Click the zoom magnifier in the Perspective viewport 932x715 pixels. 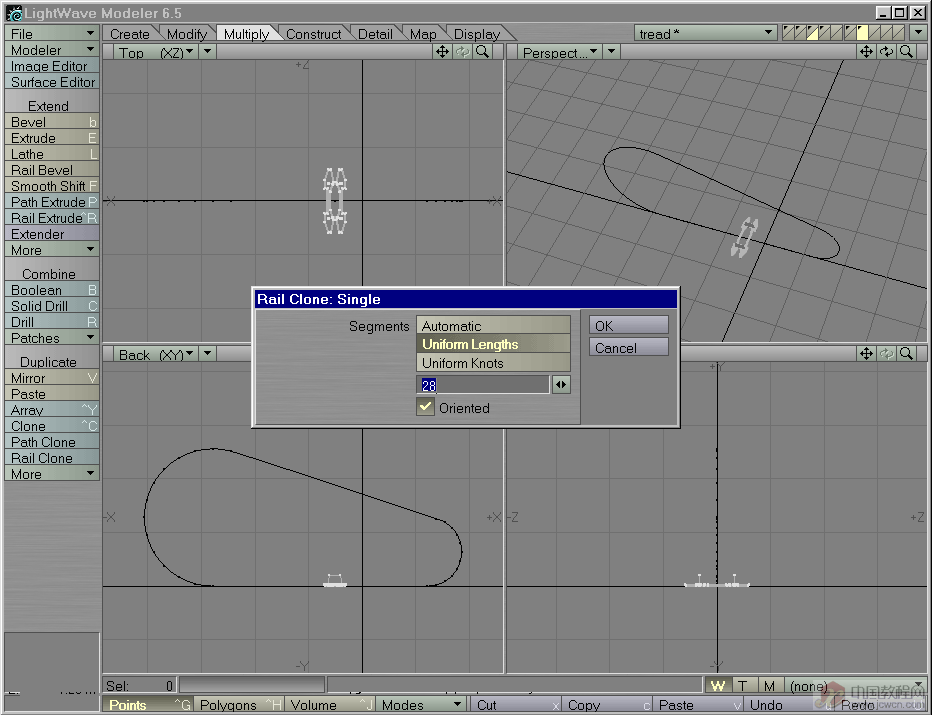point(906,52)
